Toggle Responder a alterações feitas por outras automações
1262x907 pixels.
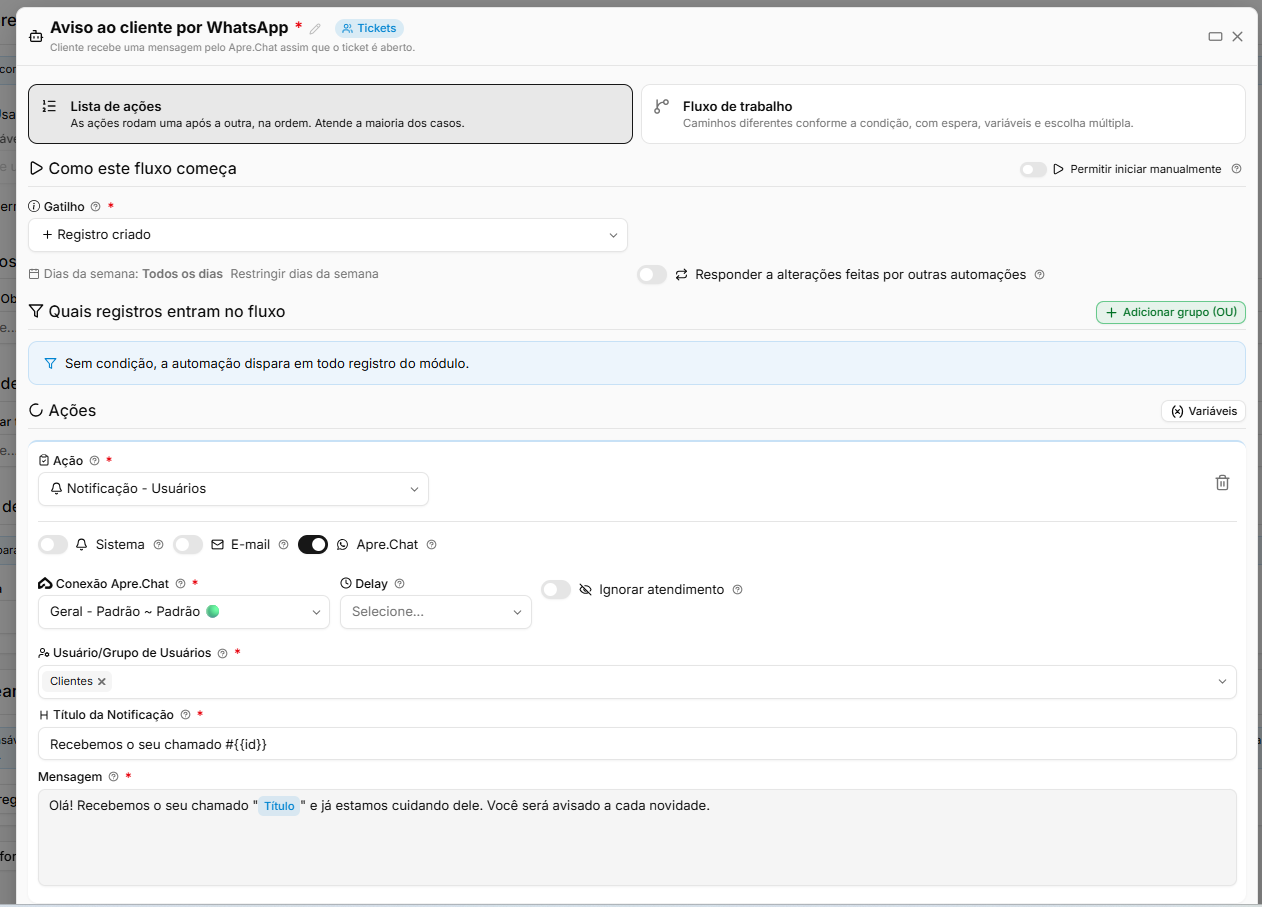click(652, 274)
